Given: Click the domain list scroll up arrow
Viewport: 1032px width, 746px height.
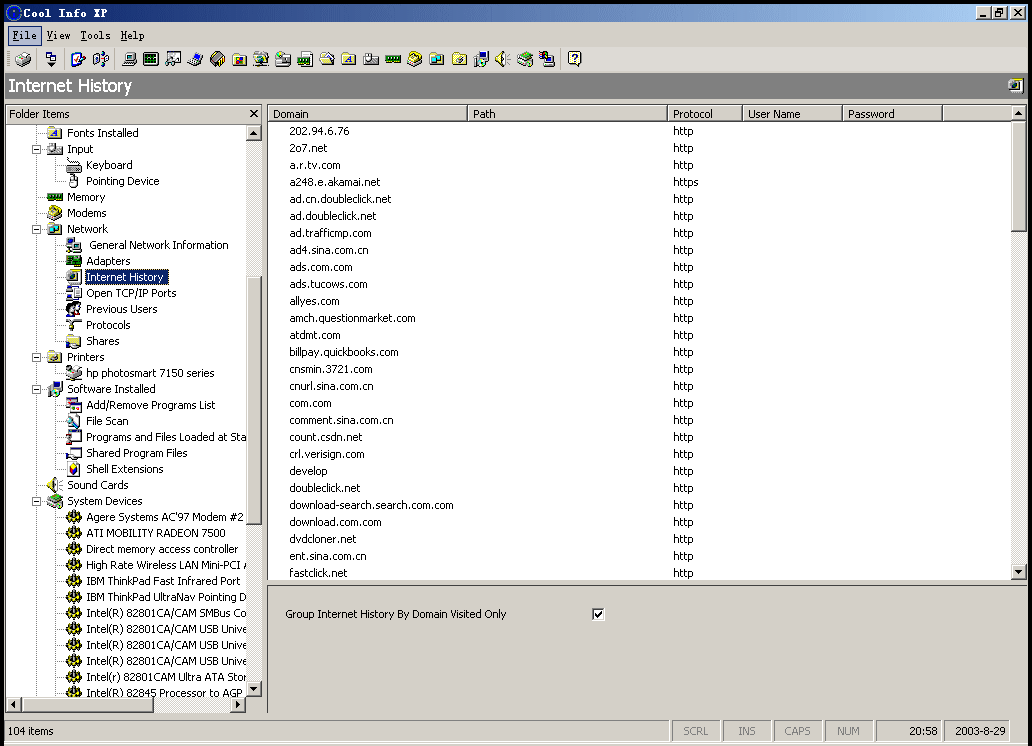Looking at the screenshot, I should pyautogui.click(x=1018, y=113).
